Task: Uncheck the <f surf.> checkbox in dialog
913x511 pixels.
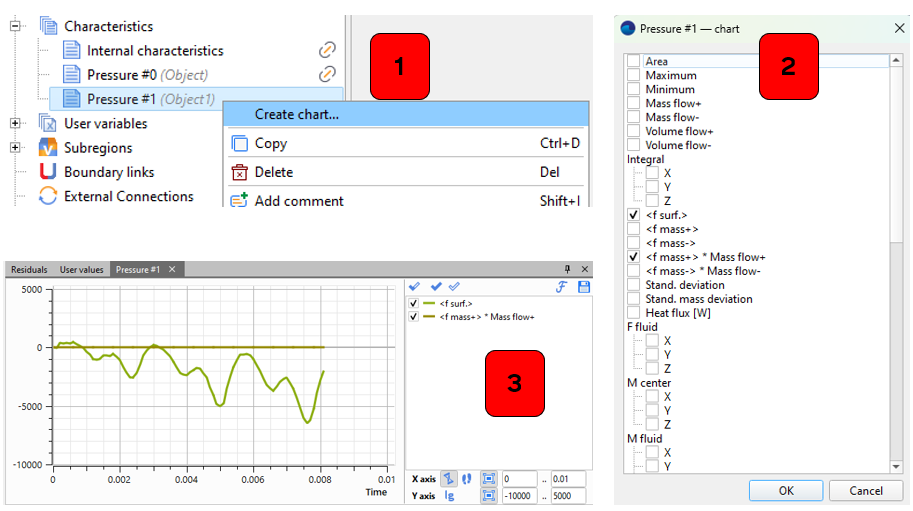Action: tap(633, 215)
